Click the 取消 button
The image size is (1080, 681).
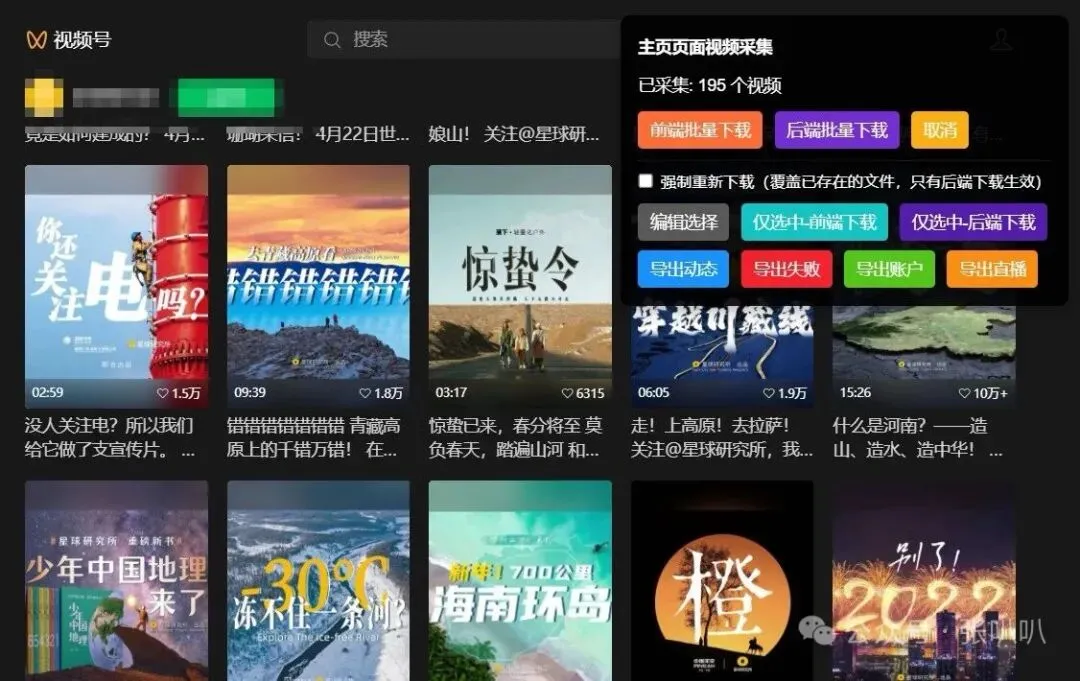click(x=939, y=130)
